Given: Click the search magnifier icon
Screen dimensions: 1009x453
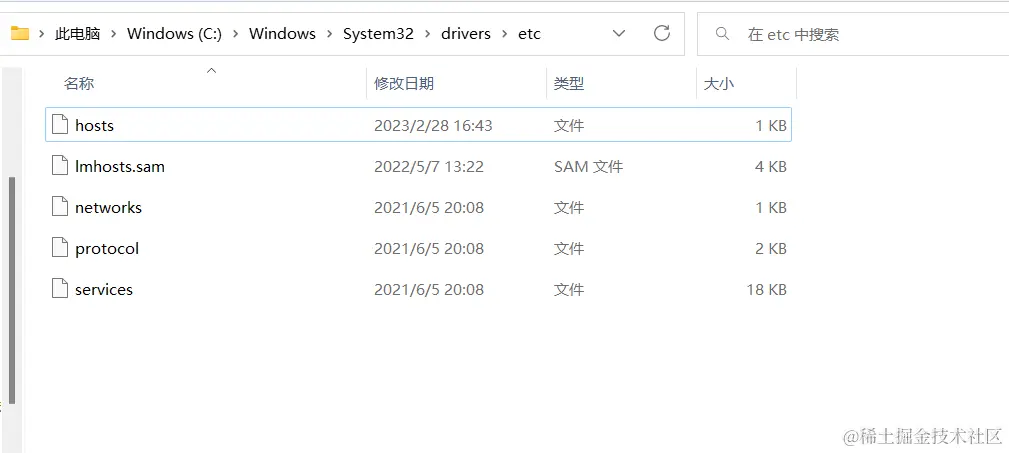Looking at the screenshot, I should 723,33.
